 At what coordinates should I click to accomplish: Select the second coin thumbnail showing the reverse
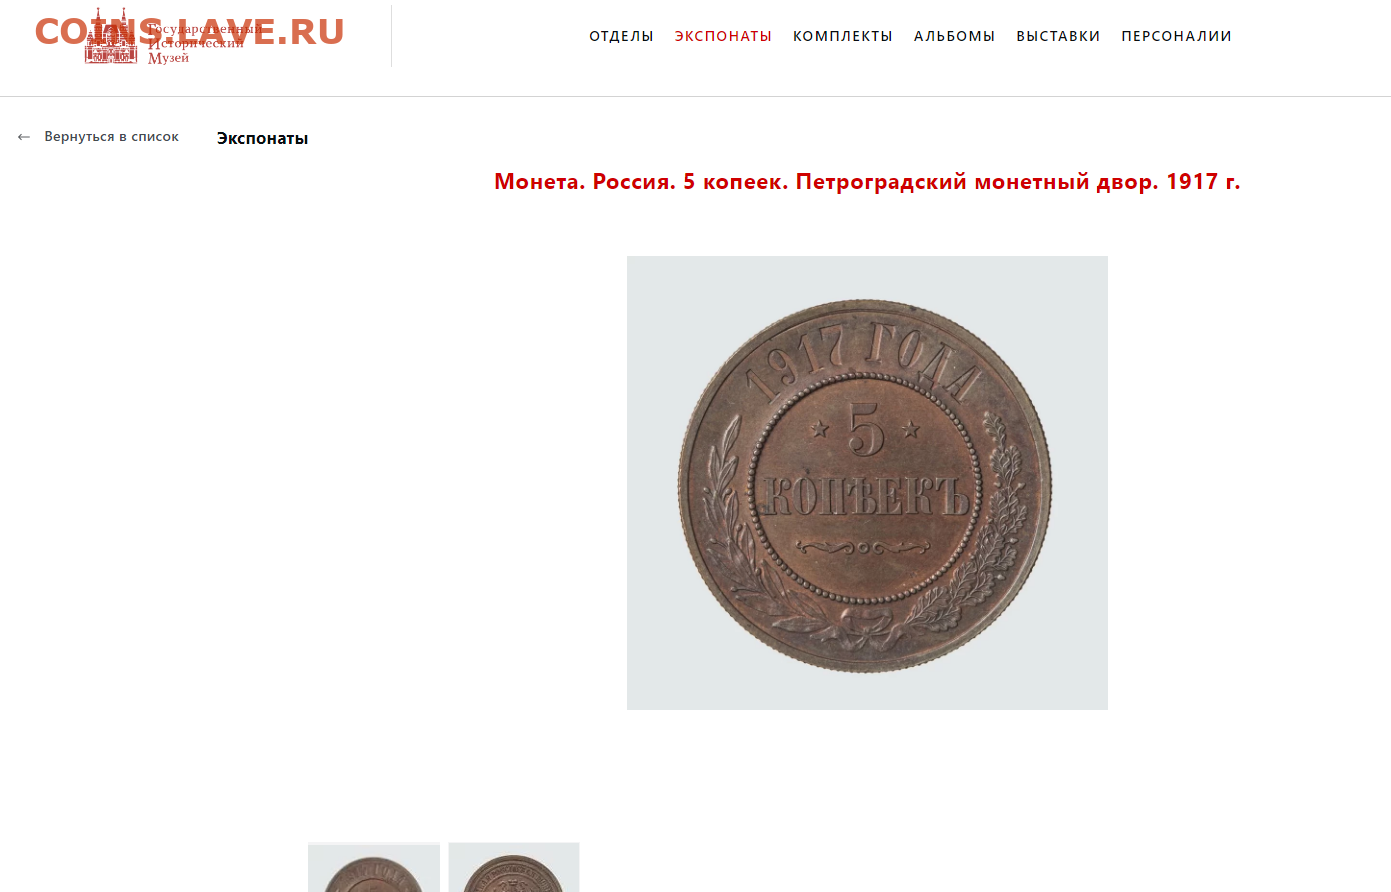(x=514, y=867)
